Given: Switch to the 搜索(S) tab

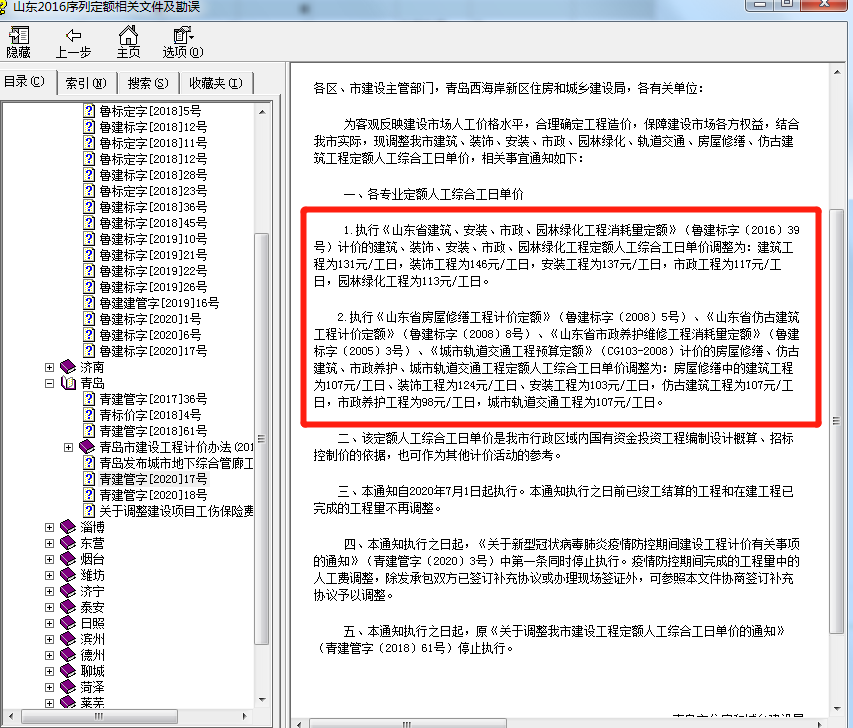Looking at the screenshot, I should [x=148, y=83].
